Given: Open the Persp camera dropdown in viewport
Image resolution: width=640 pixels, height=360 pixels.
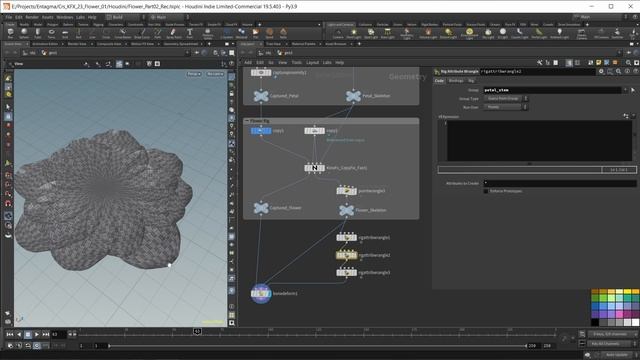Looking at the screenshot, I should pyautogui.click(x=194, y=74).
